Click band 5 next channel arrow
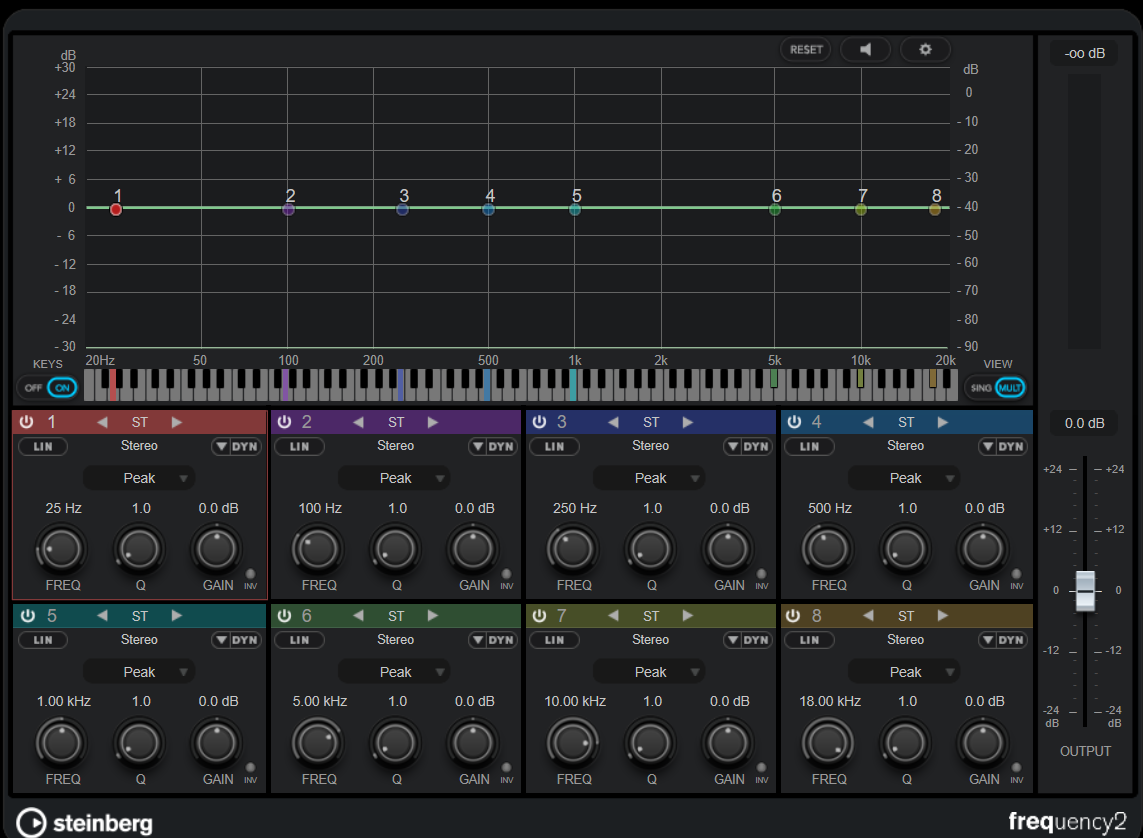Image resolution: width=1143 pixels, height=838 pixels. coord(176,616)
